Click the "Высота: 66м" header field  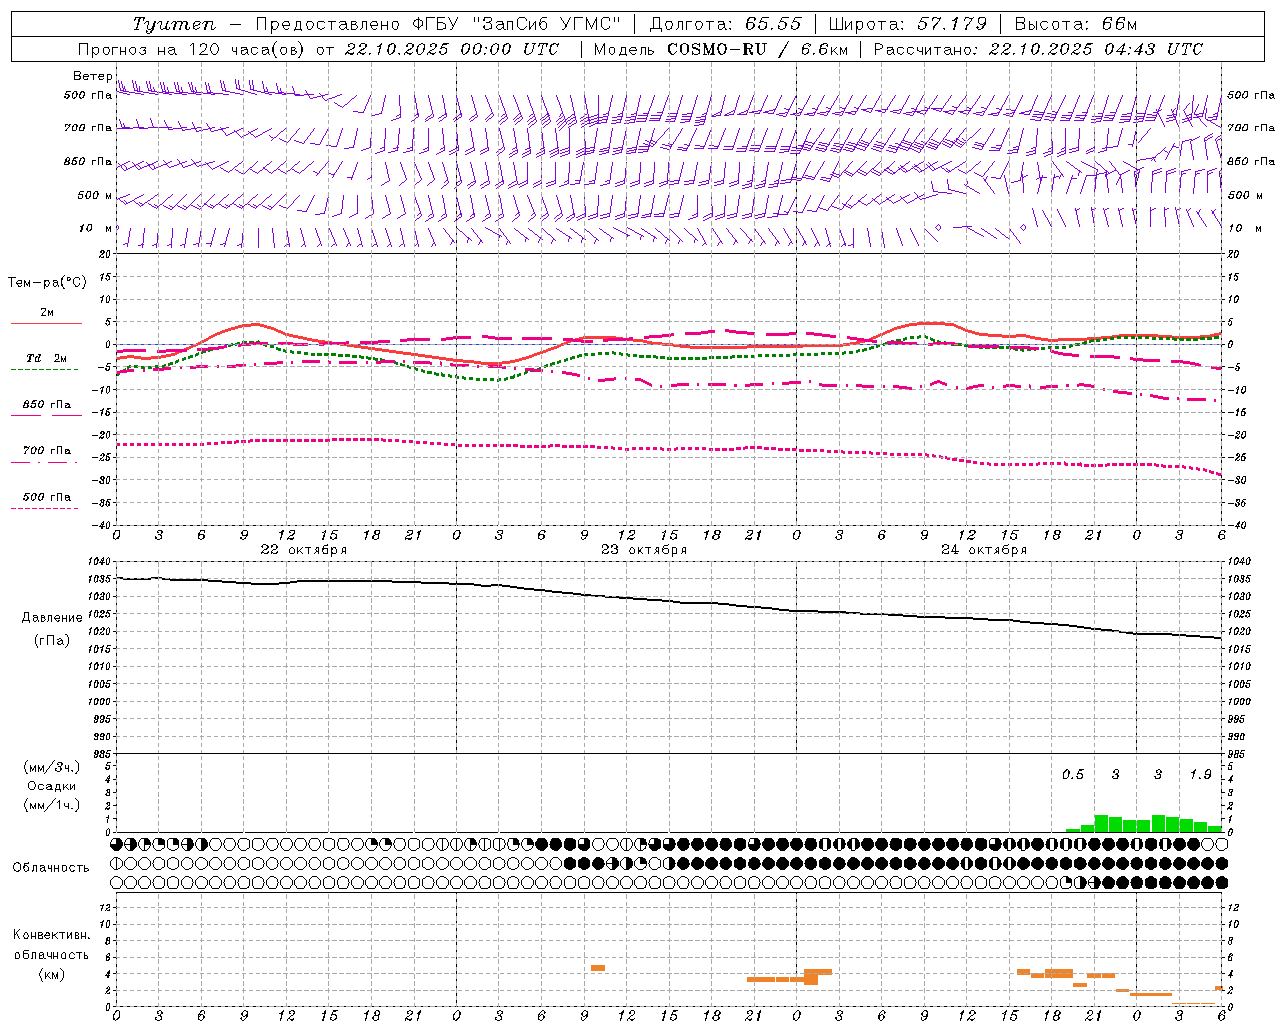pyautogui.click(x=1076, y=24)
